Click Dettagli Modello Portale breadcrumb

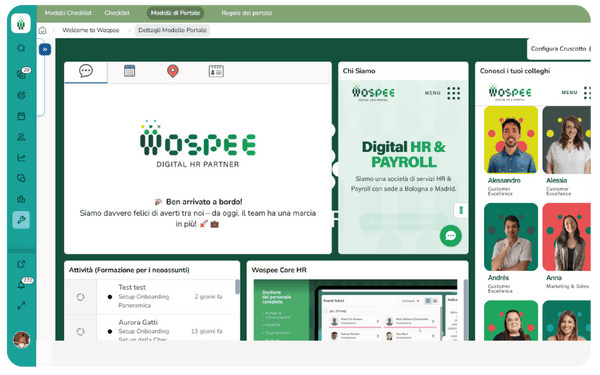click(x=172, y=30)
